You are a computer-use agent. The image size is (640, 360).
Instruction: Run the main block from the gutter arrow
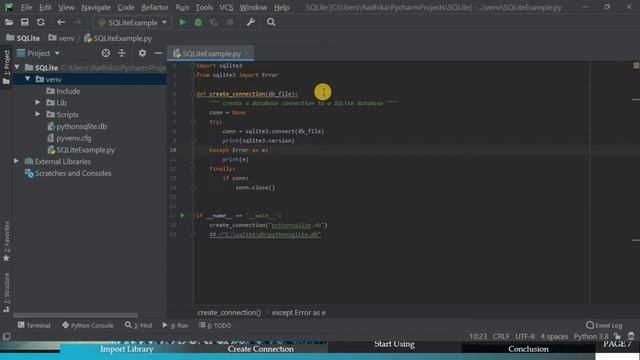tap(182, 215)
